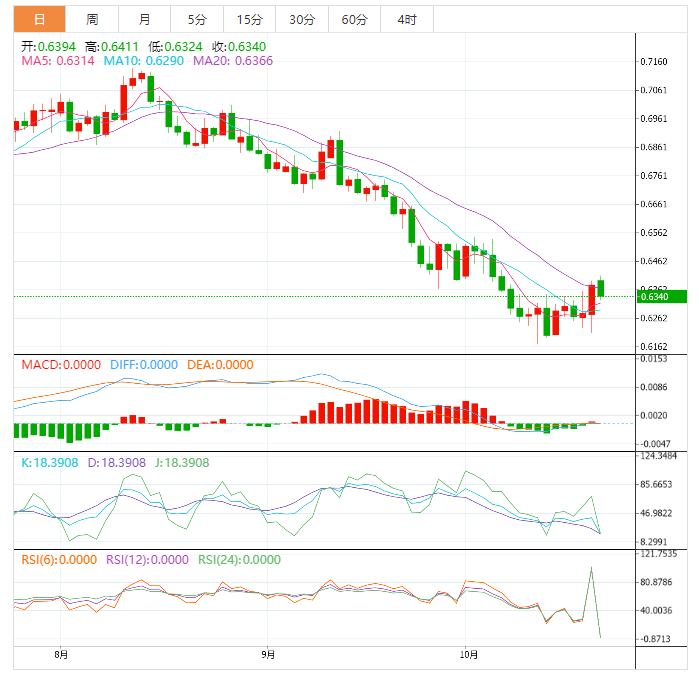Image resolution: width=699 pixels, height=676 pixels.
Task: Click the 8月 date axis label
Action: pyautogui.click(x=61, y=655)
